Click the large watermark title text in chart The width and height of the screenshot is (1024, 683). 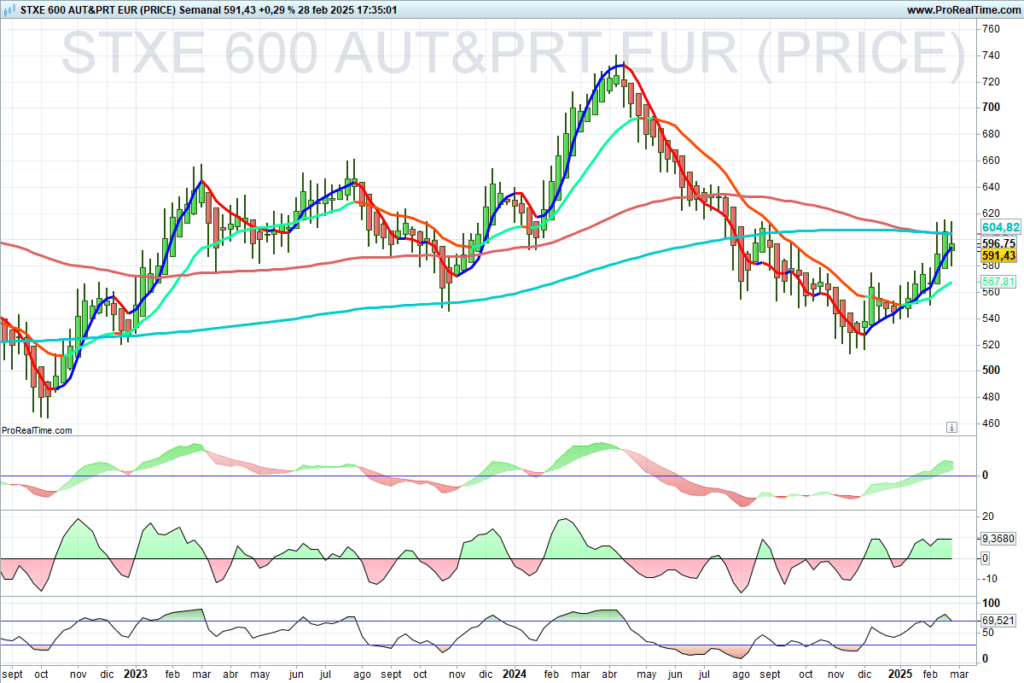click(514, 53)
